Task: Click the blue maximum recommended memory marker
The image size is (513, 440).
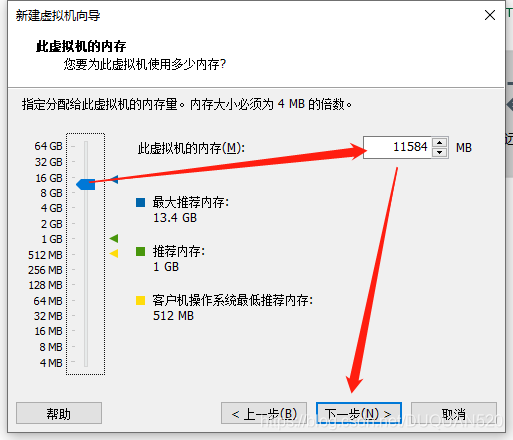Action: coord(114,179)
